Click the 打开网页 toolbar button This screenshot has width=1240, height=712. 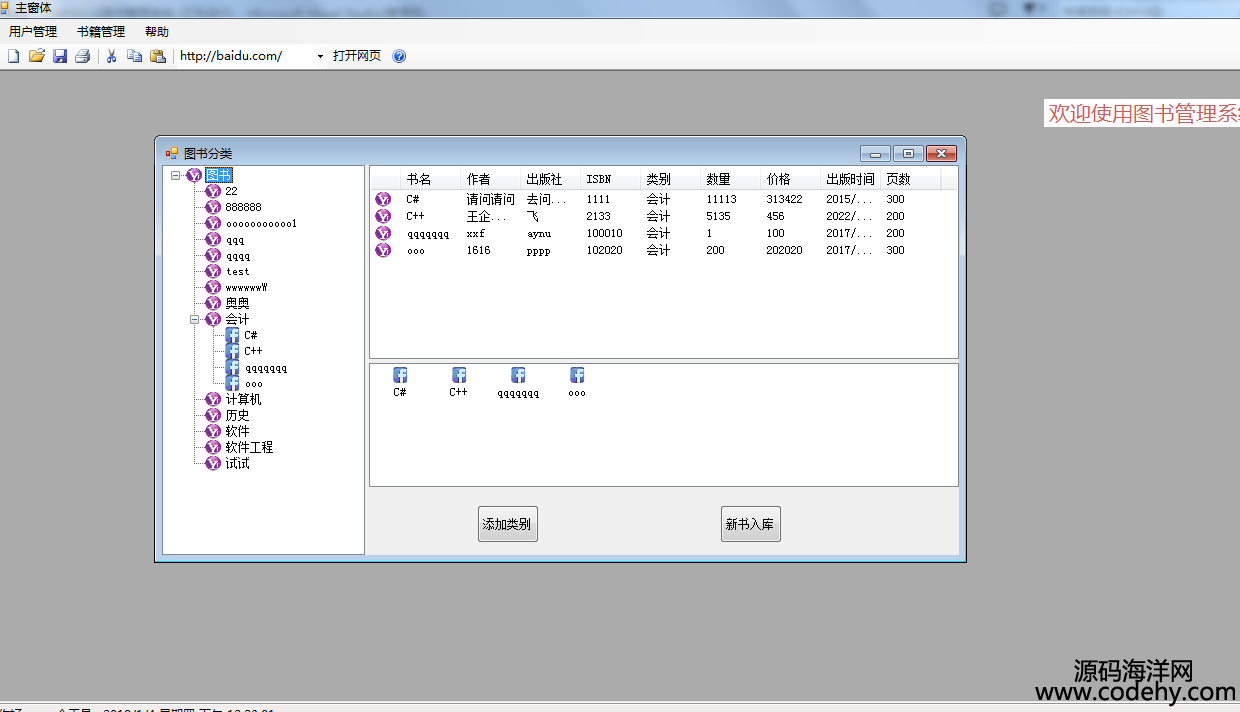[357, 56]
